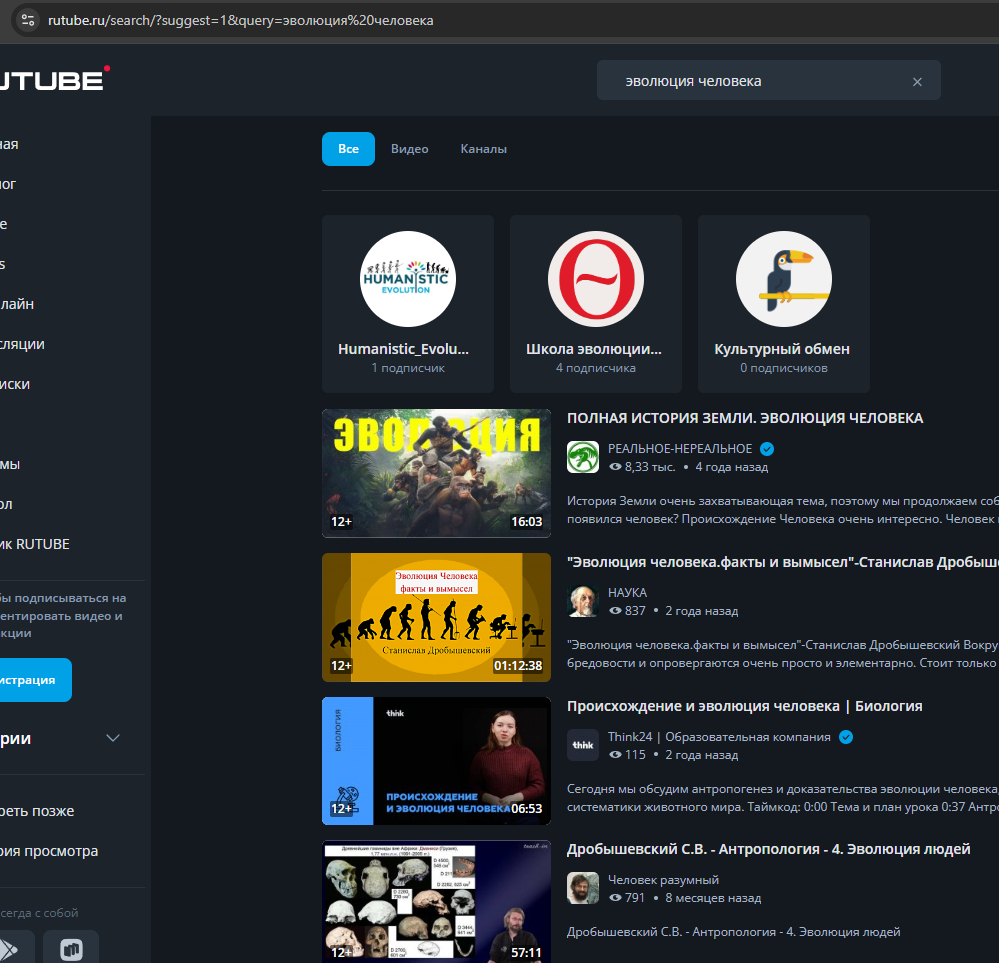The width and height of the screenshot is (999, 963).
Task: Open 'Смотреть позже' in the sidebar
Action: tap(37, 811)
